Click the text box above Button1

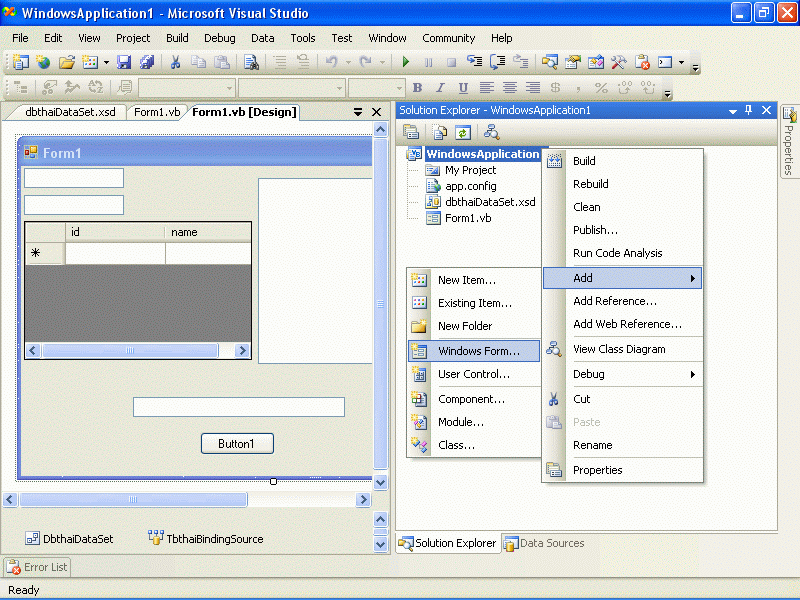coord(239,407)
